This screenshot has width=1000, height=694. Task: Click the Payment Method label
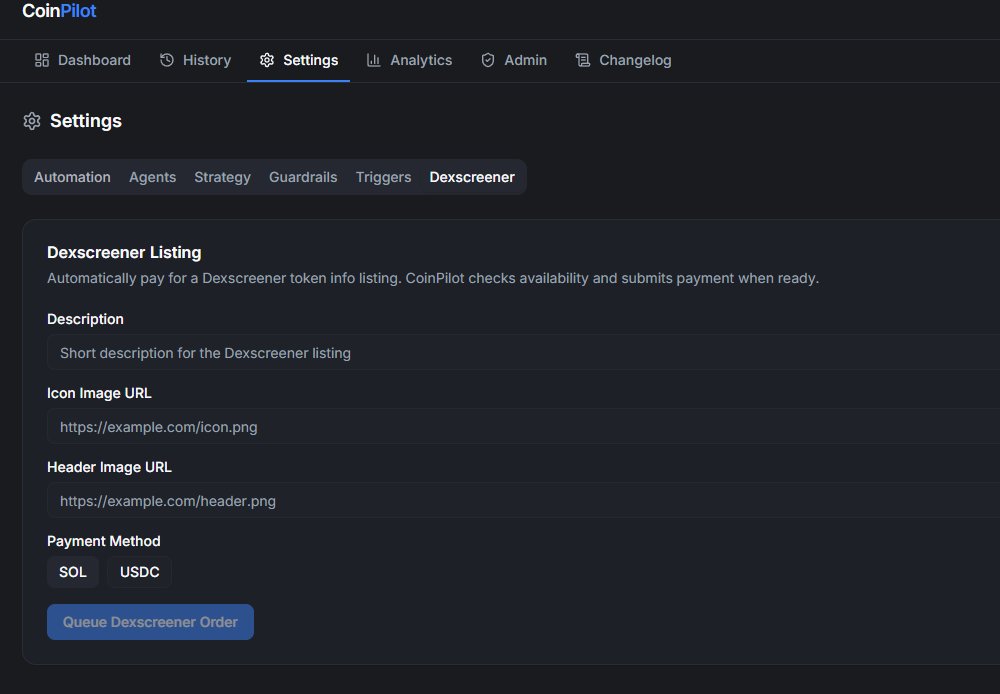pos(104,541)
